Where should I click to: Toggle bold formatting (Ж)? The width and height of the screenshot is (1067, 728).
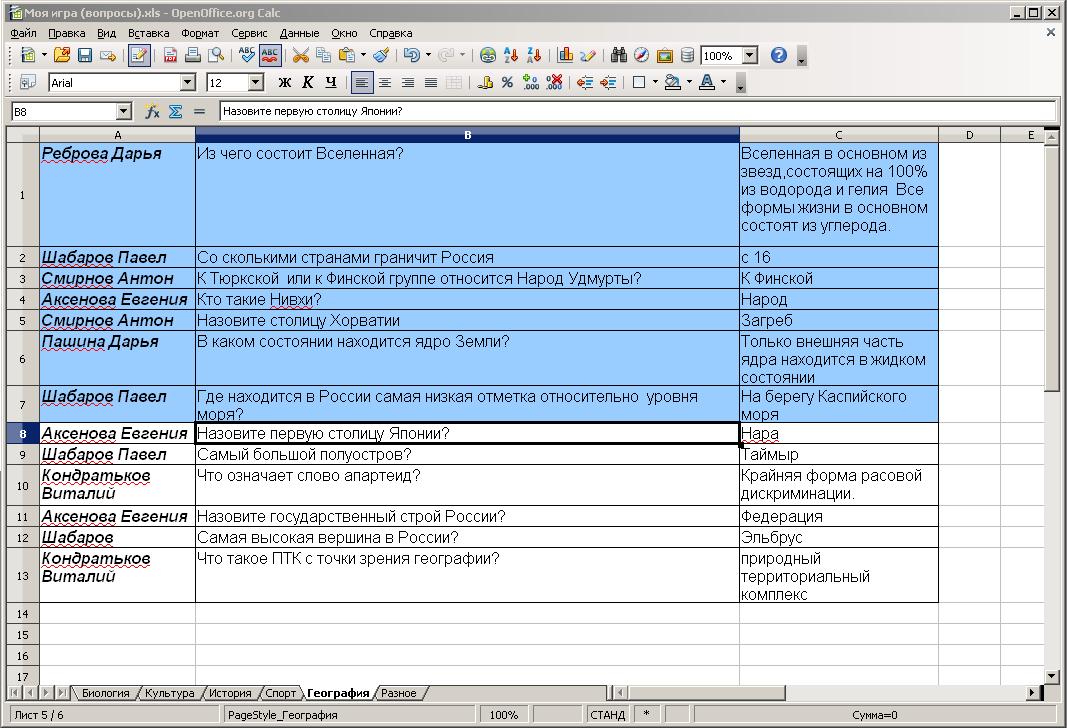coord(285,83)
